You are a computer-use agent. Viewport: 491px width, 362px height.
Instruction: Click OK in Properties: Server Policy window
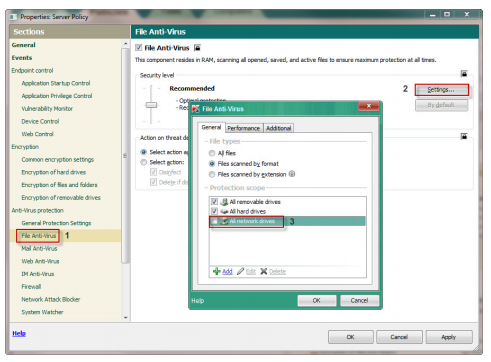[x=351, y=337]
